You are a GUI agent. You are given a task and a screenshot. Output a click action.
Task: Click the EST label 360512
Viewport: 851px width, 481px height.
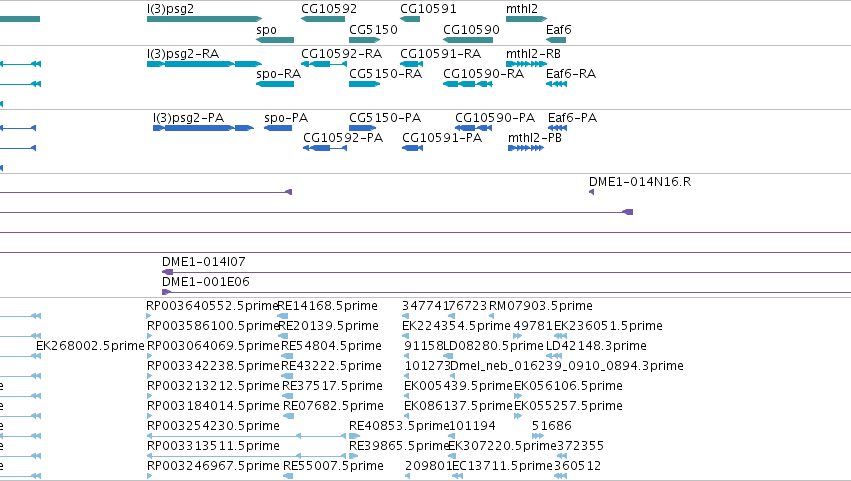coord(578,466)
